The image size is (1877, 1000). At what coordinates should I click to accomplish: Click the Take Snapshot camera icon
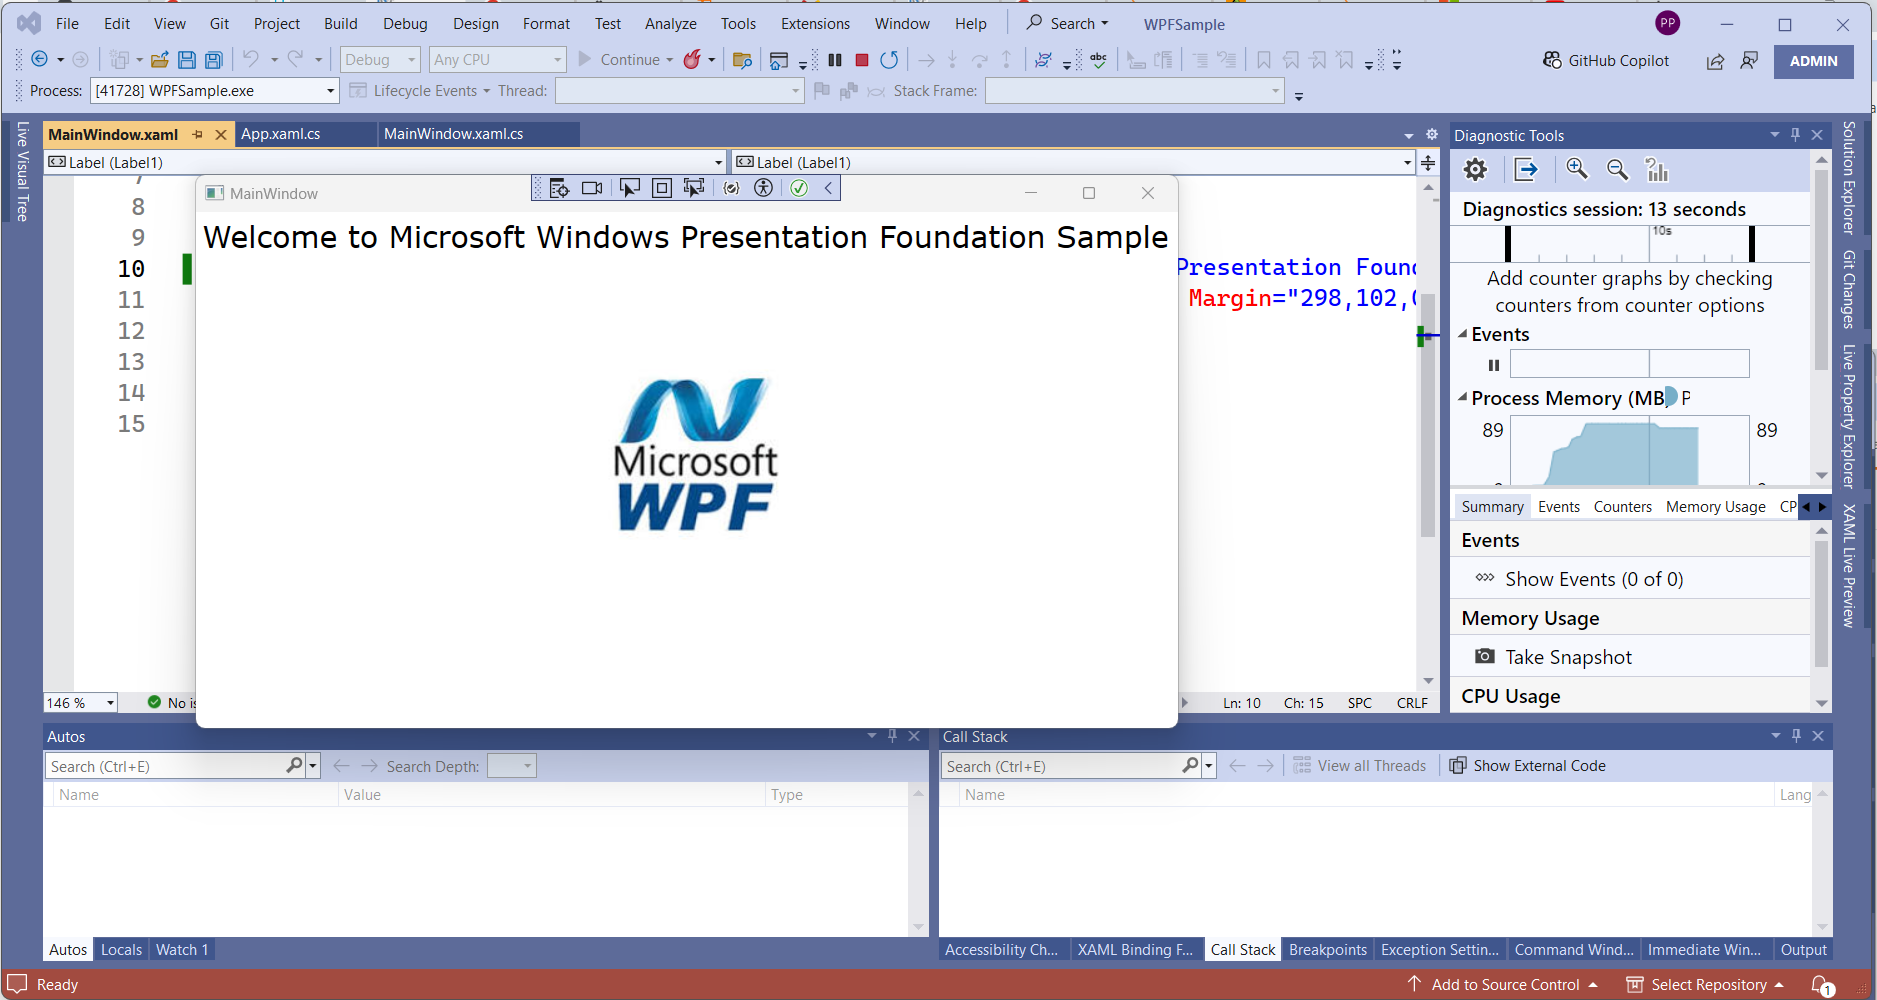(x=1485, y=657)
